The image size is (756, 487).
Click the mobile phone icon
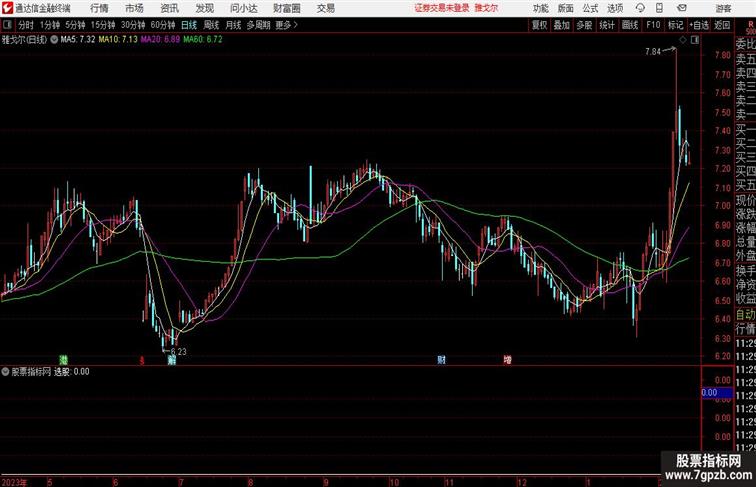[659, 8]
